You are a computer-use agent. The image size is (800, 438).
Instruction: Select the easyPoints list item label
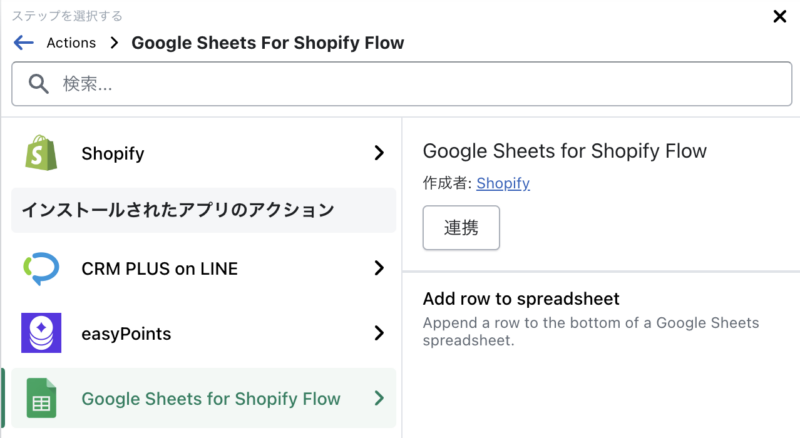pos(126,333)
